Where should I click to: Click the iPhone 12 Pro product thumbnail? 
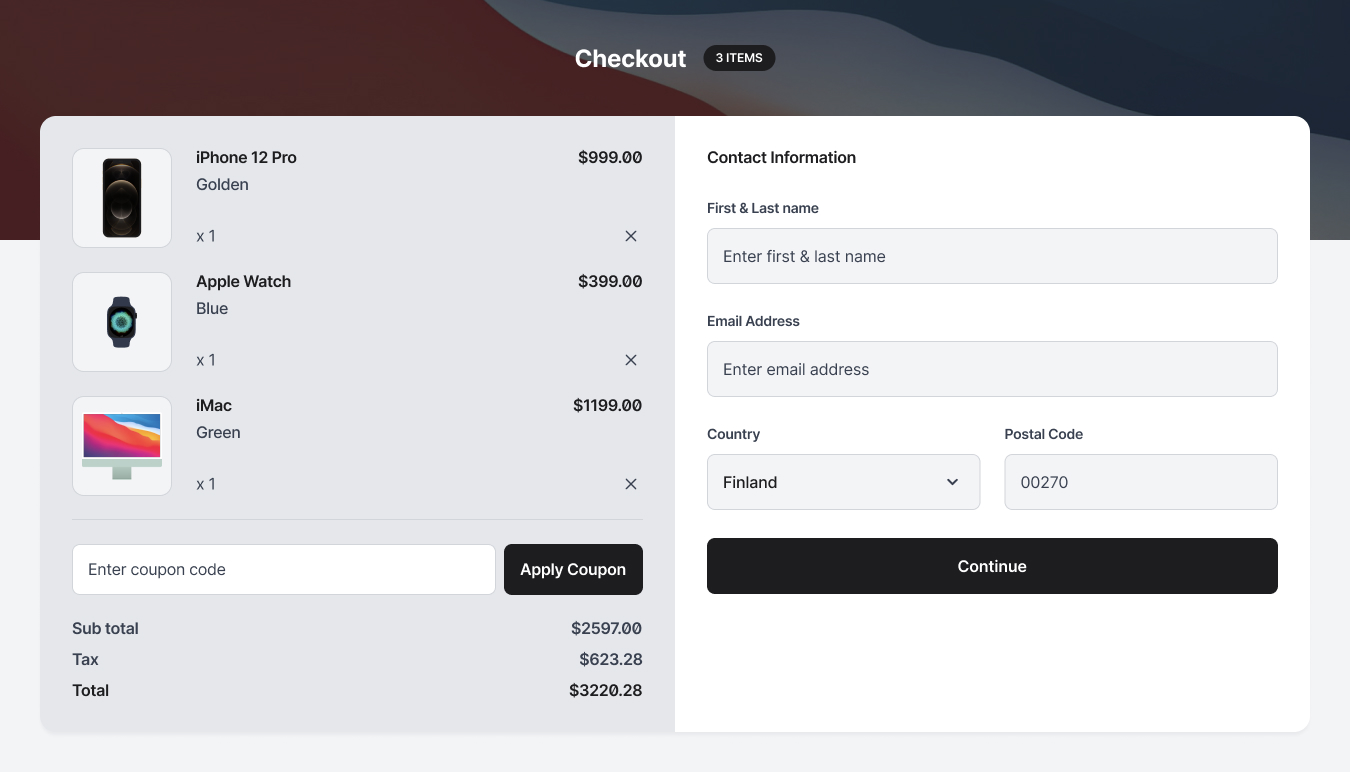pos(121,197)
